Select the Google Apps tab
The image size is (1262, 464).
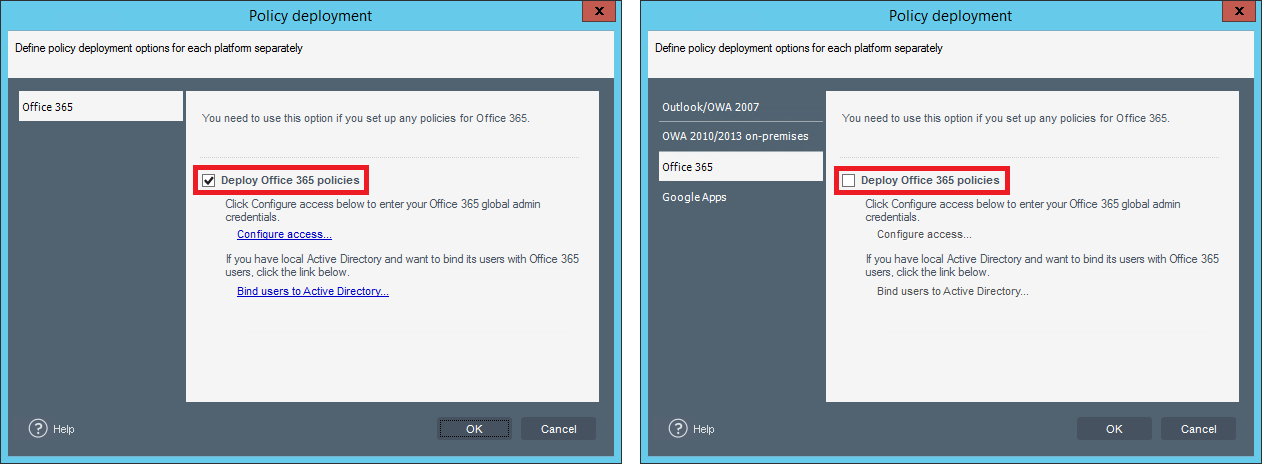pos(741,197)
